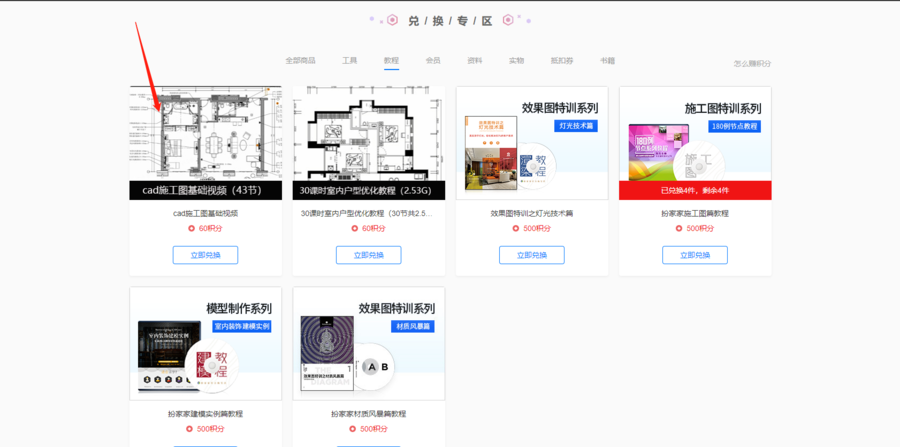900x447 pixels.
Task: Click the red 已兑换4件，剩余4件 banner
Action: click(695, 191)
